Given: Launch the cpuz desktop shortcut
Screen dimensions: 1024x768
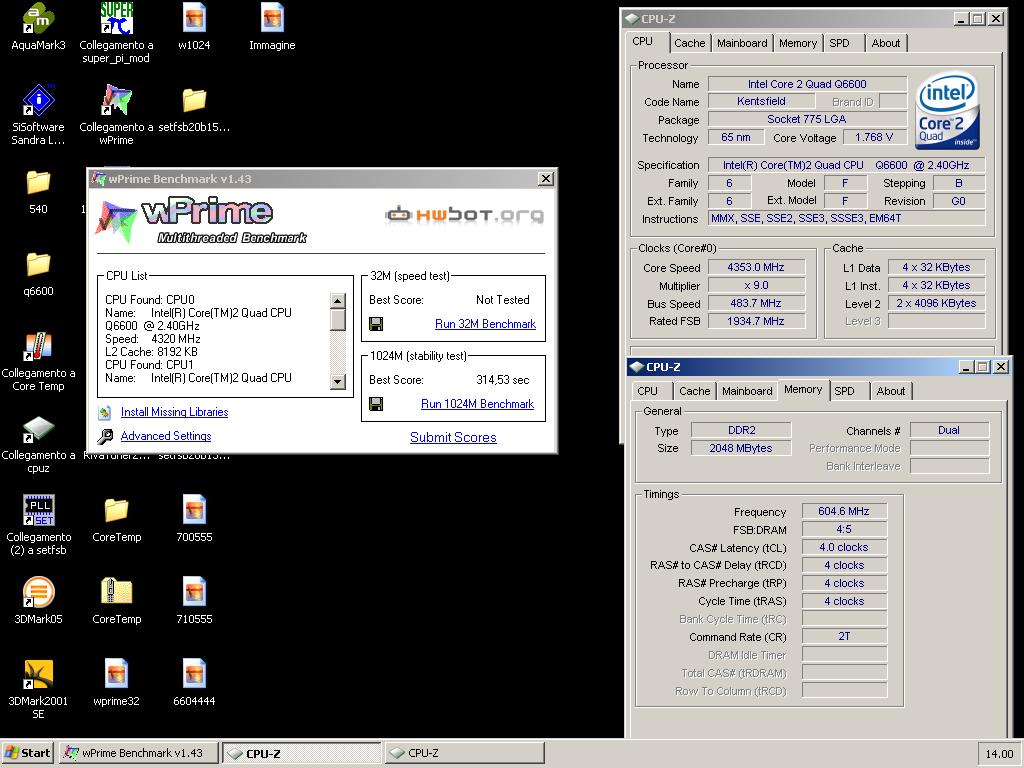Looking at the screenshot, I should [39, 429].
